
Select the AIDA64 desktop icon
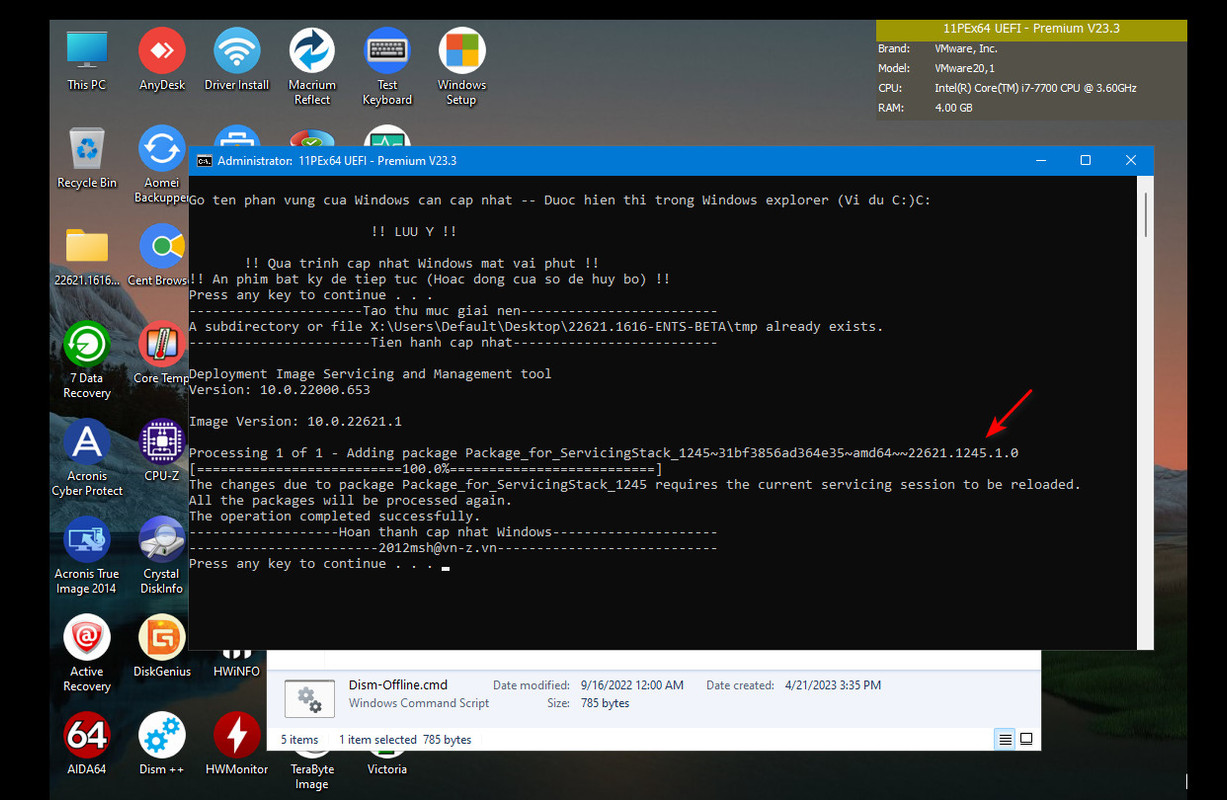tap(87, 745)
